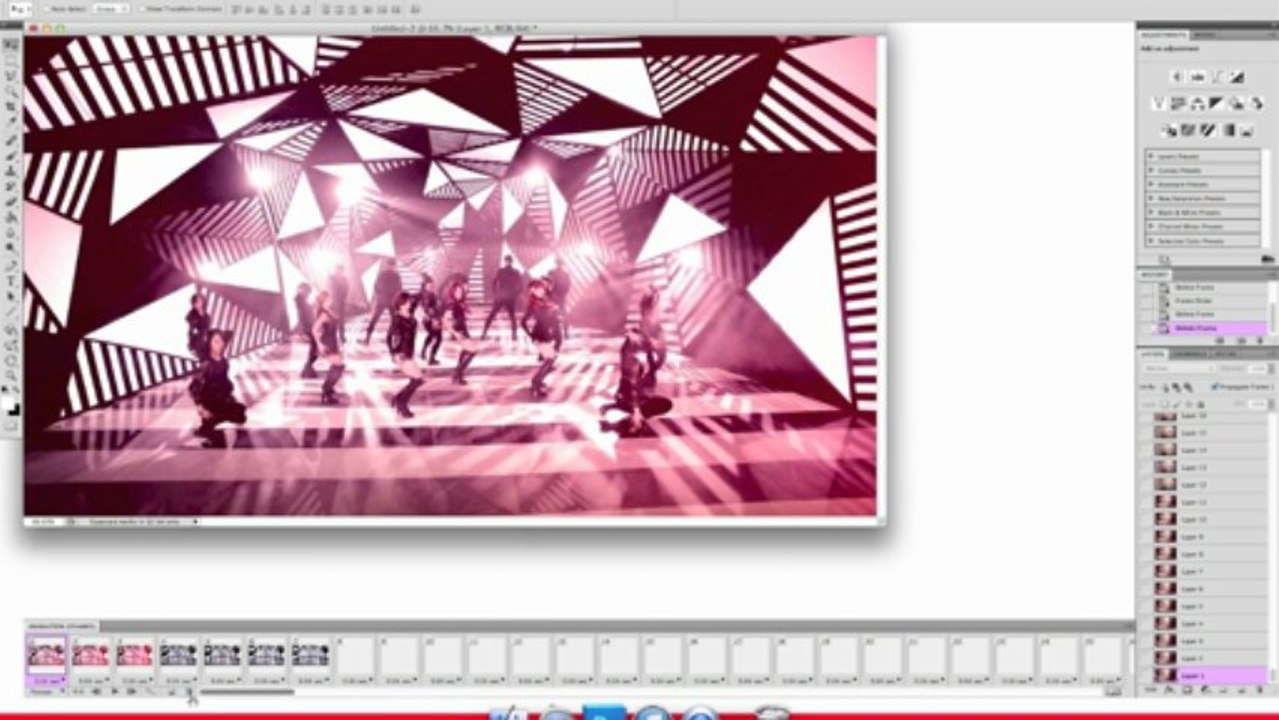Add a Vibrance adjustment
The width and height of the screenshot is (1279, 720).
click(x=1158, y=103)
